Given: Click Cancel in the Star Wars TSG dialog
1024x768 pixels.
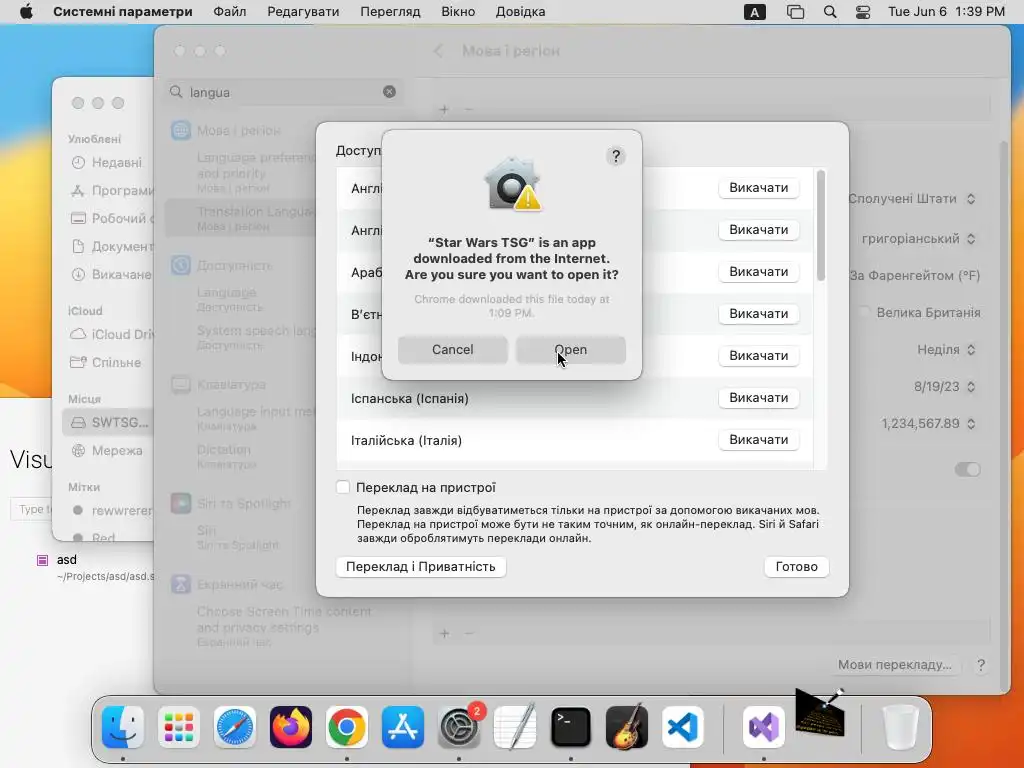Looking at the screenshot, I should pos(453,350).
